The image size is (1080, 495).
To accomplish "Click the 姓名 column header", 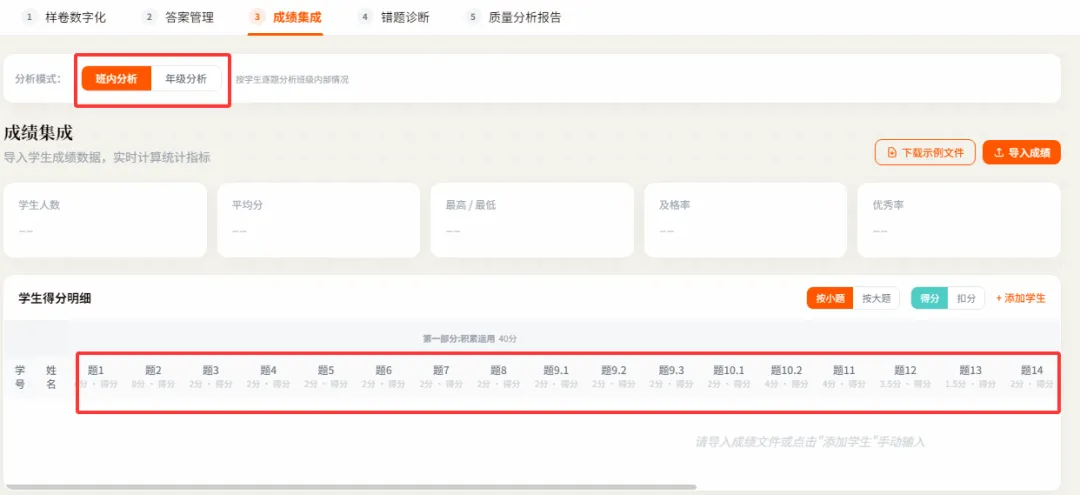I will (51, 377).
